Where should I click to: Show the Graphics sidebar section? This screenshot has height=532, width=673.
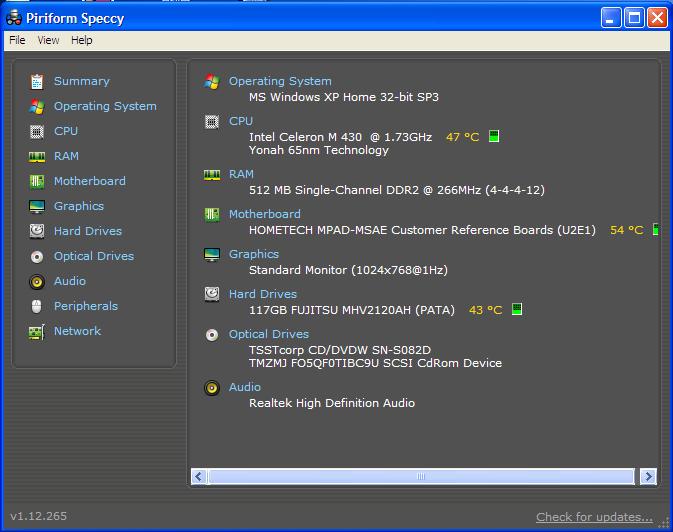79,206
